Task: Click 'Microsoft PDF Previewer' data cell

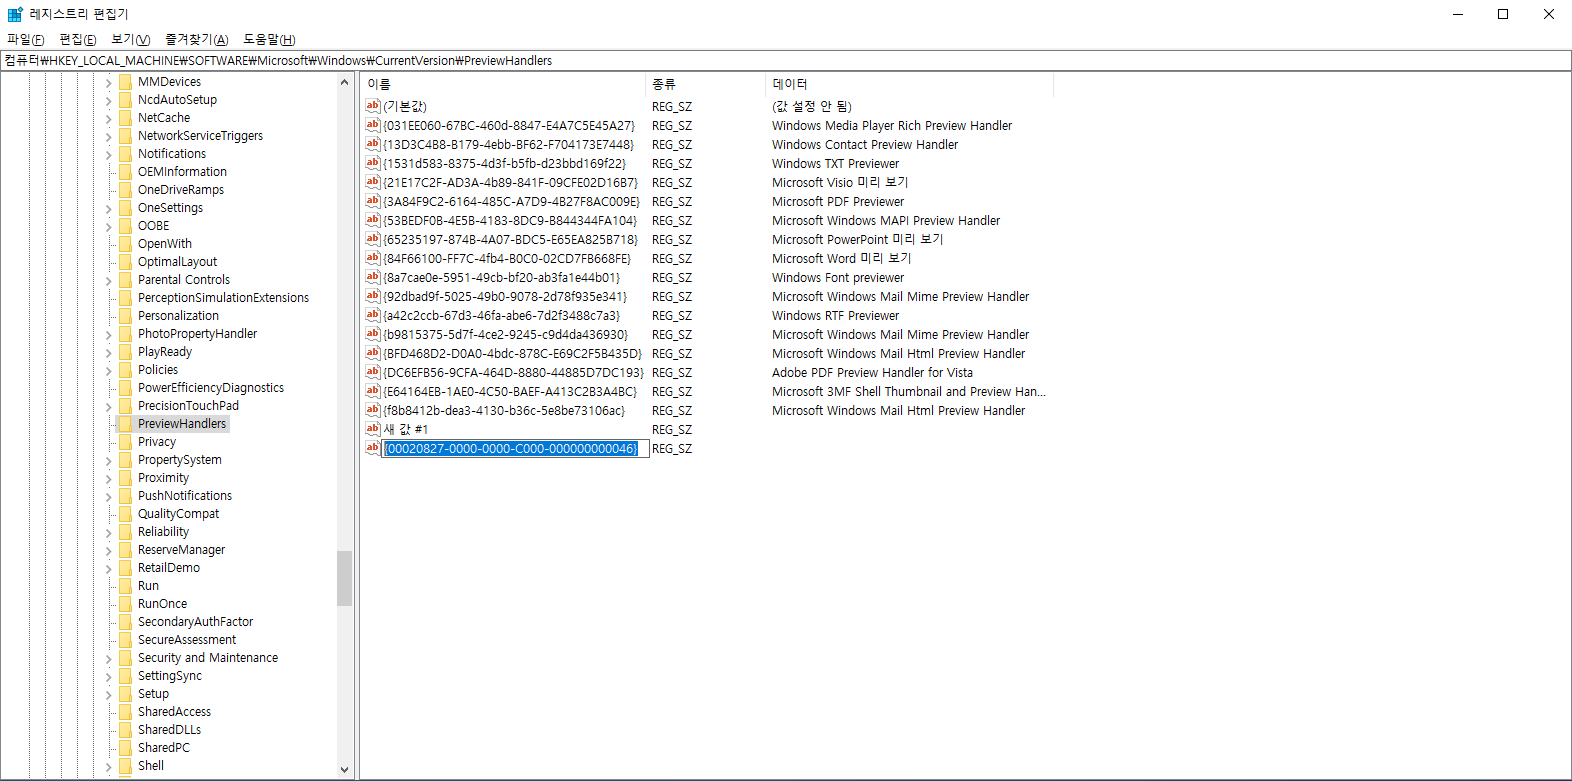Action: point(838,201)
